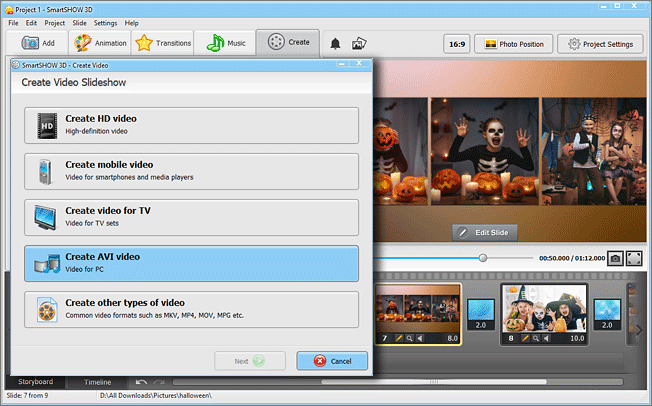652x406 pixels.
Task: Switch to the Animation tab
Action: coord(100,43)
